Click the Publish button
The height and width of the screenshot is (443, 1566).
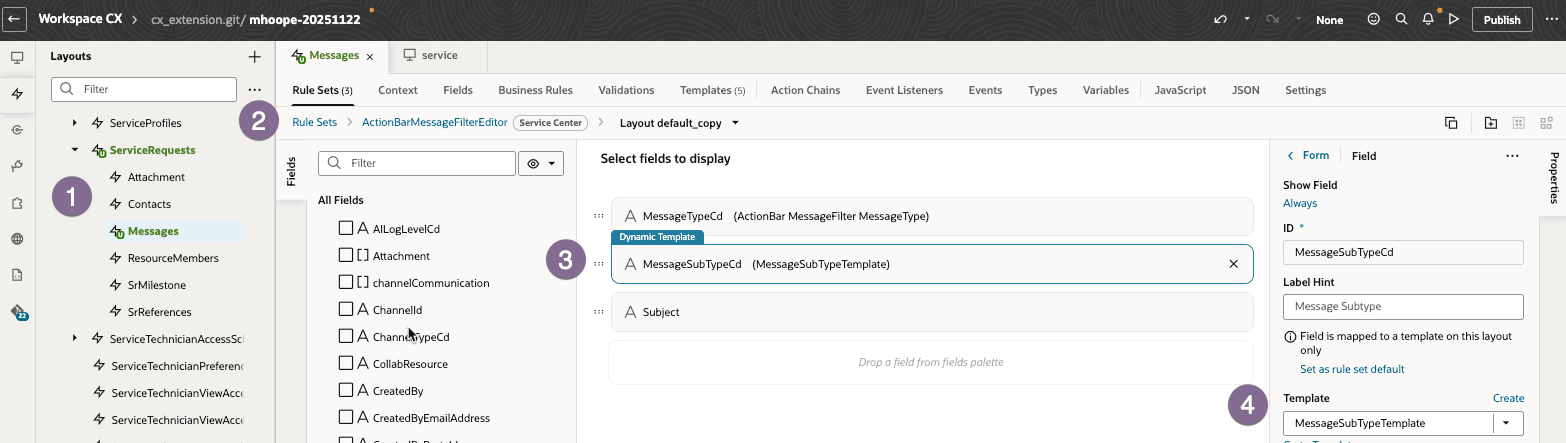pos(1502,19)
